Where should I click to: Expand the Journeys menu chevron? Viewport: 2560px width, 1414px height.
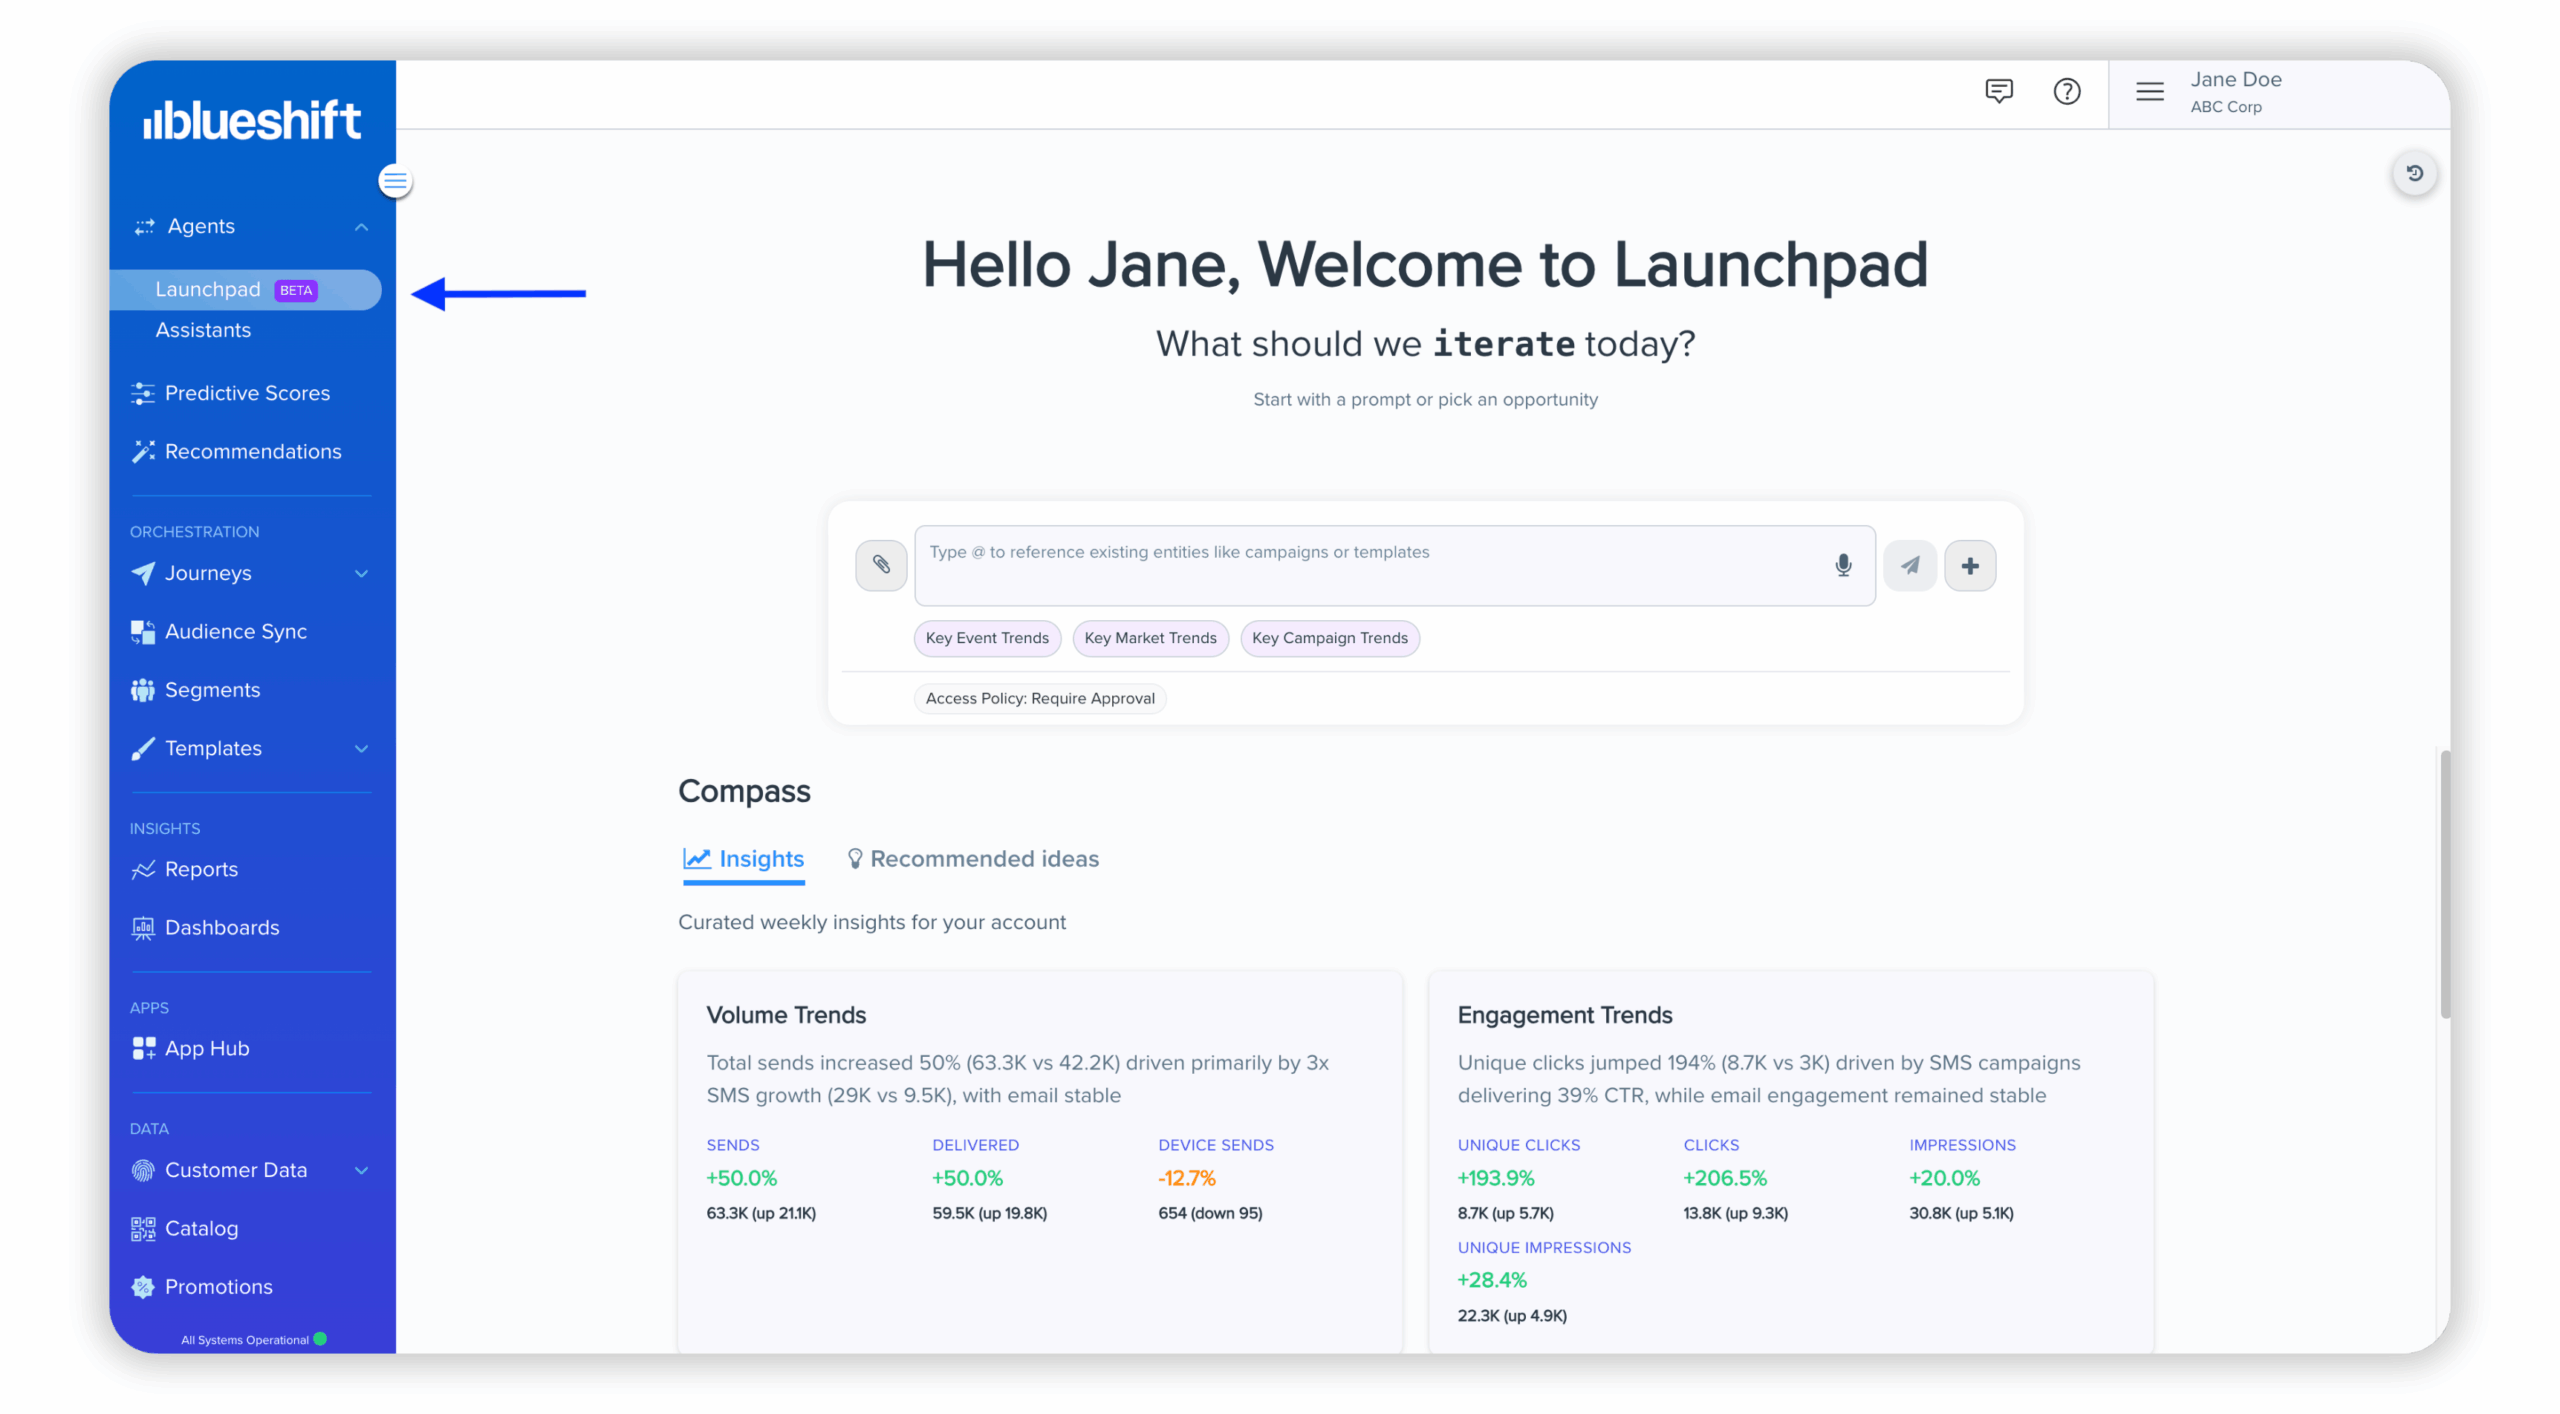click(x=361, y=573)
